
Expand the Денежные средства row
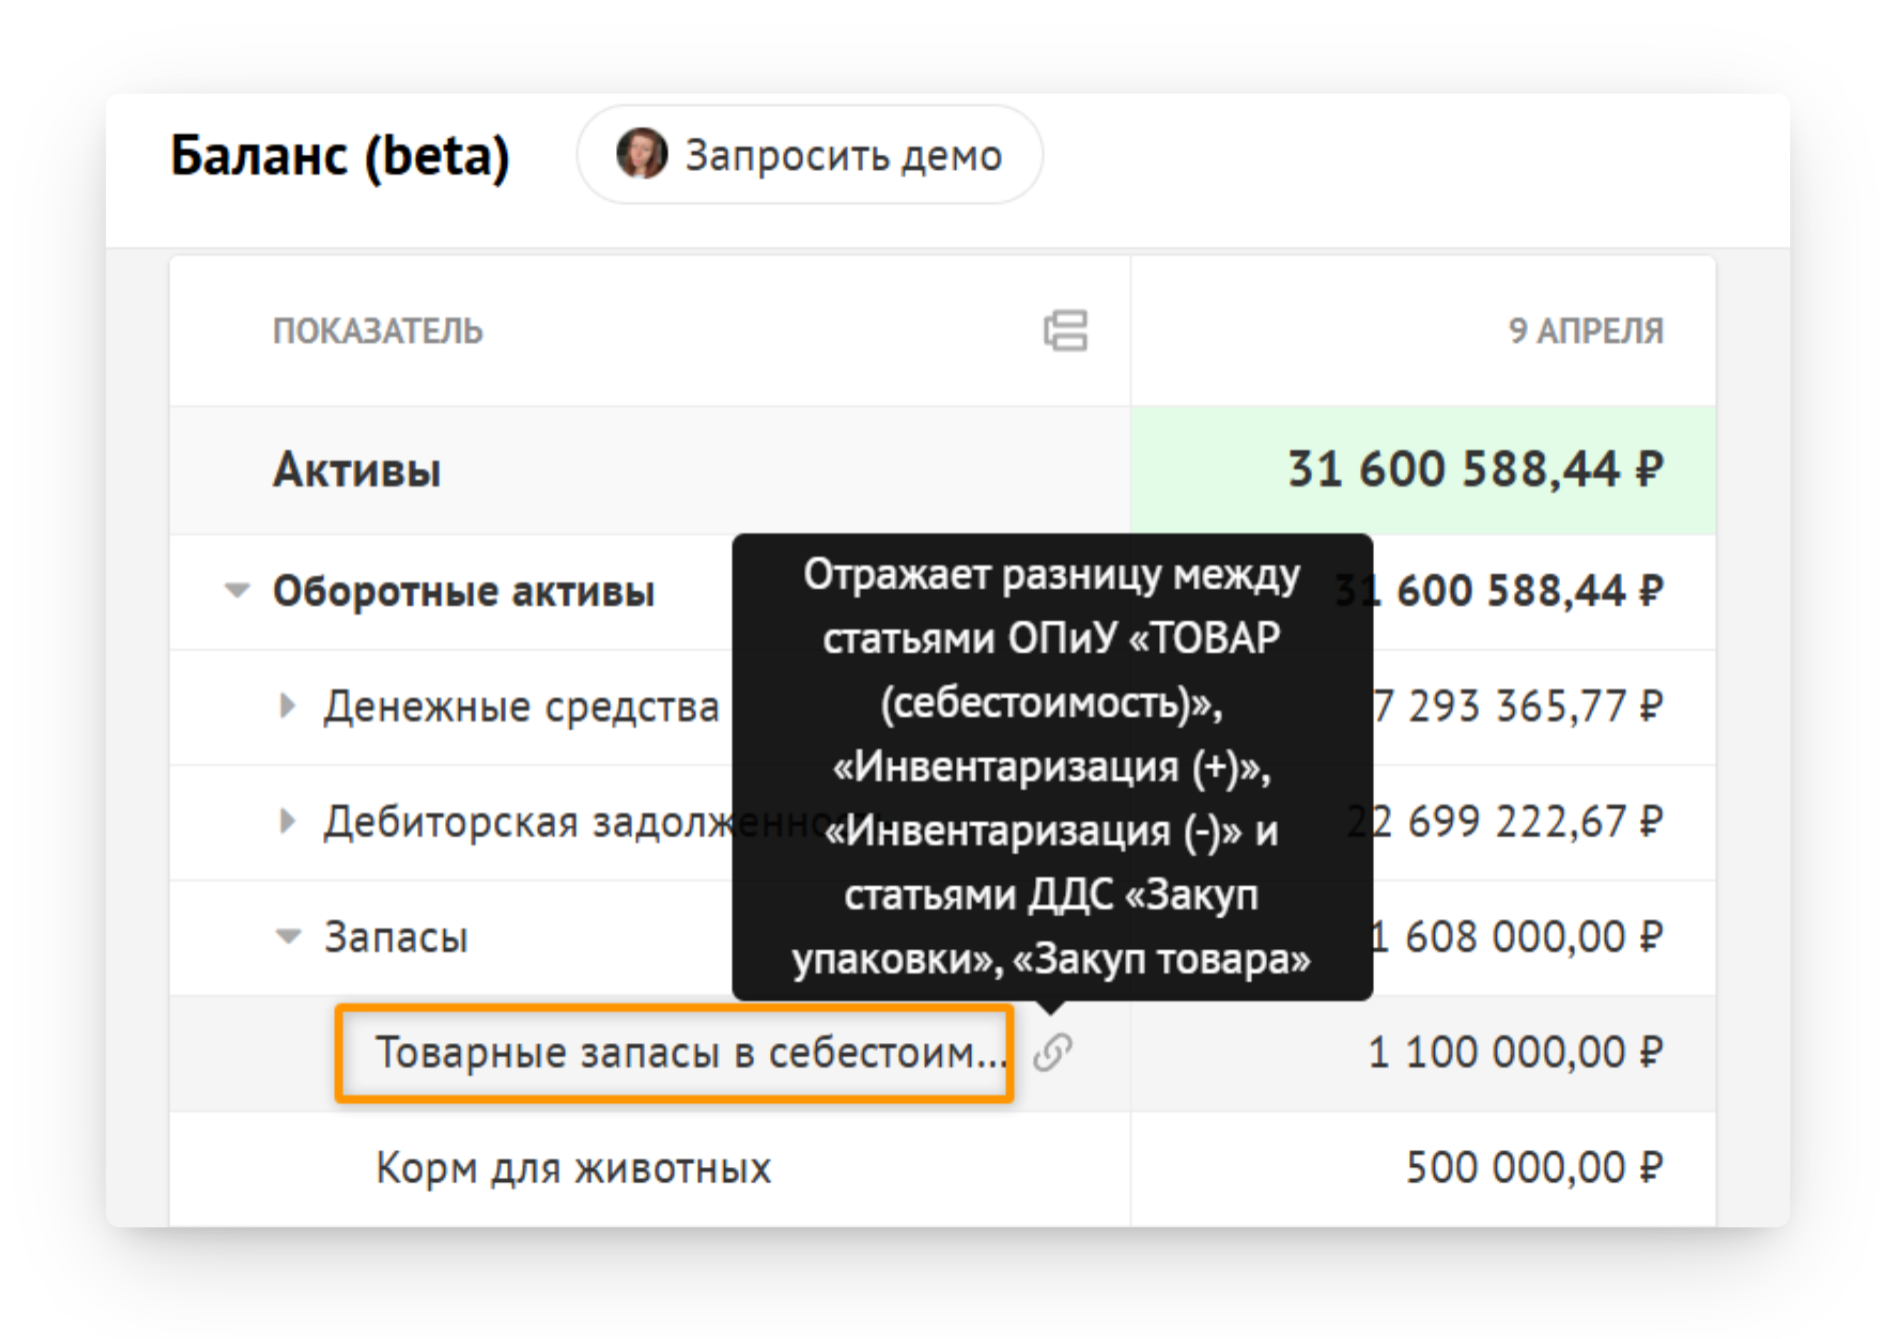pos(287,706)
